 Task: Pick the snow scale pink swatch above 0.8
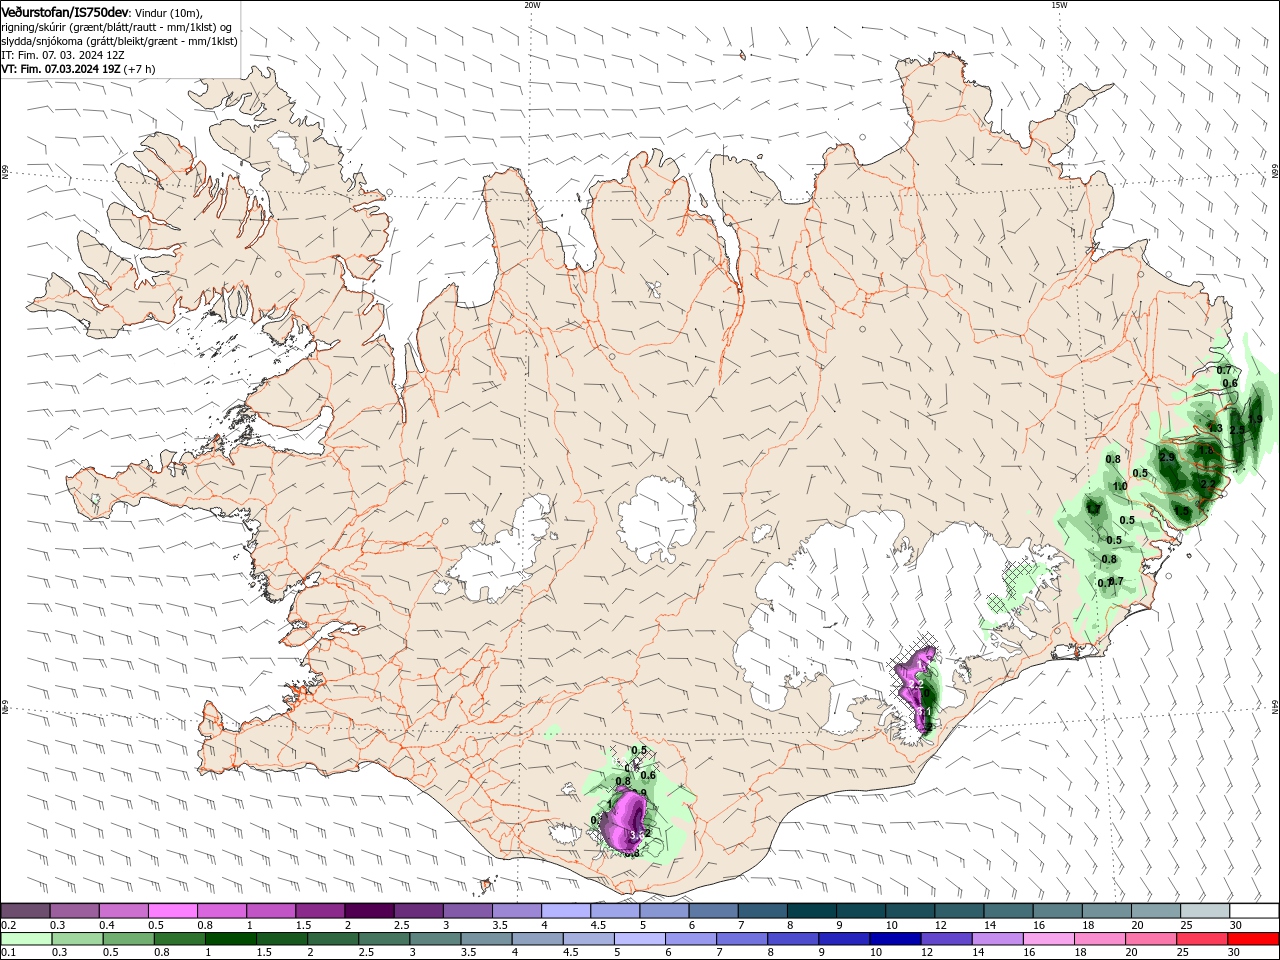tap(222, 911)
